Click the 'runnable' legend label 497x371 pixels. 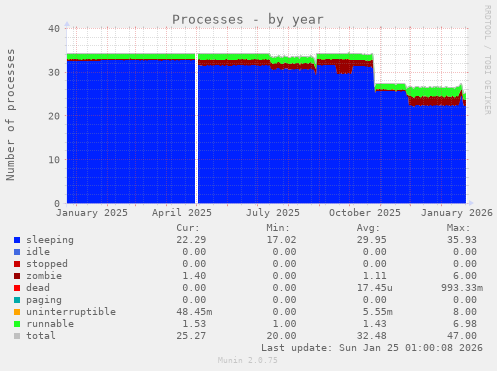50,324
